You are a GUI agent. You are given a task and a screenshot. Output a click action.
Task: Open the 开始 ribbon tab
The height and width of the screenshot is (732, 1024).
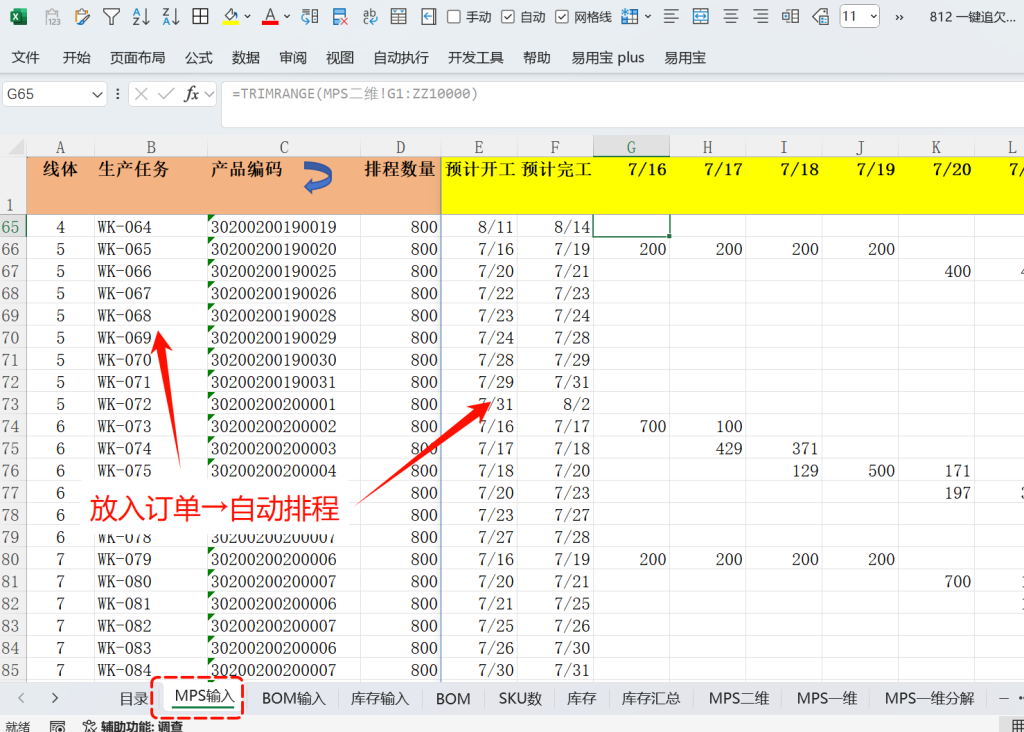tap(76, 57)
